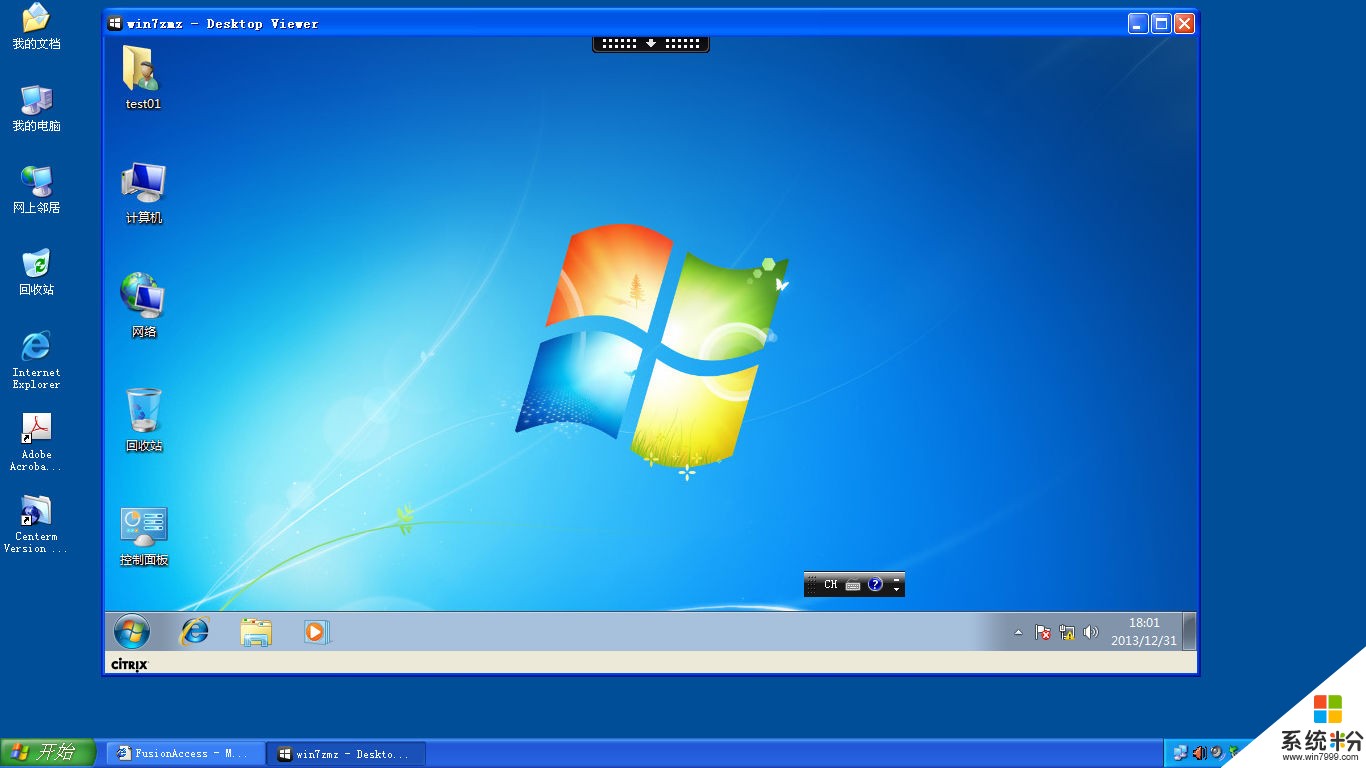Click the CH input language indicator
Viewport: 1366px width, 768px height.
[x=831, y=585]
